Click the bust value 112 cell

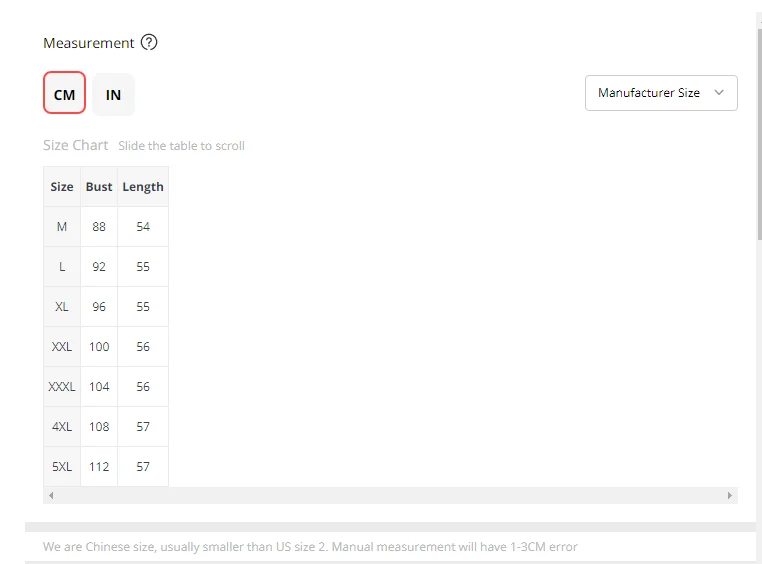(x=99, y=467)
